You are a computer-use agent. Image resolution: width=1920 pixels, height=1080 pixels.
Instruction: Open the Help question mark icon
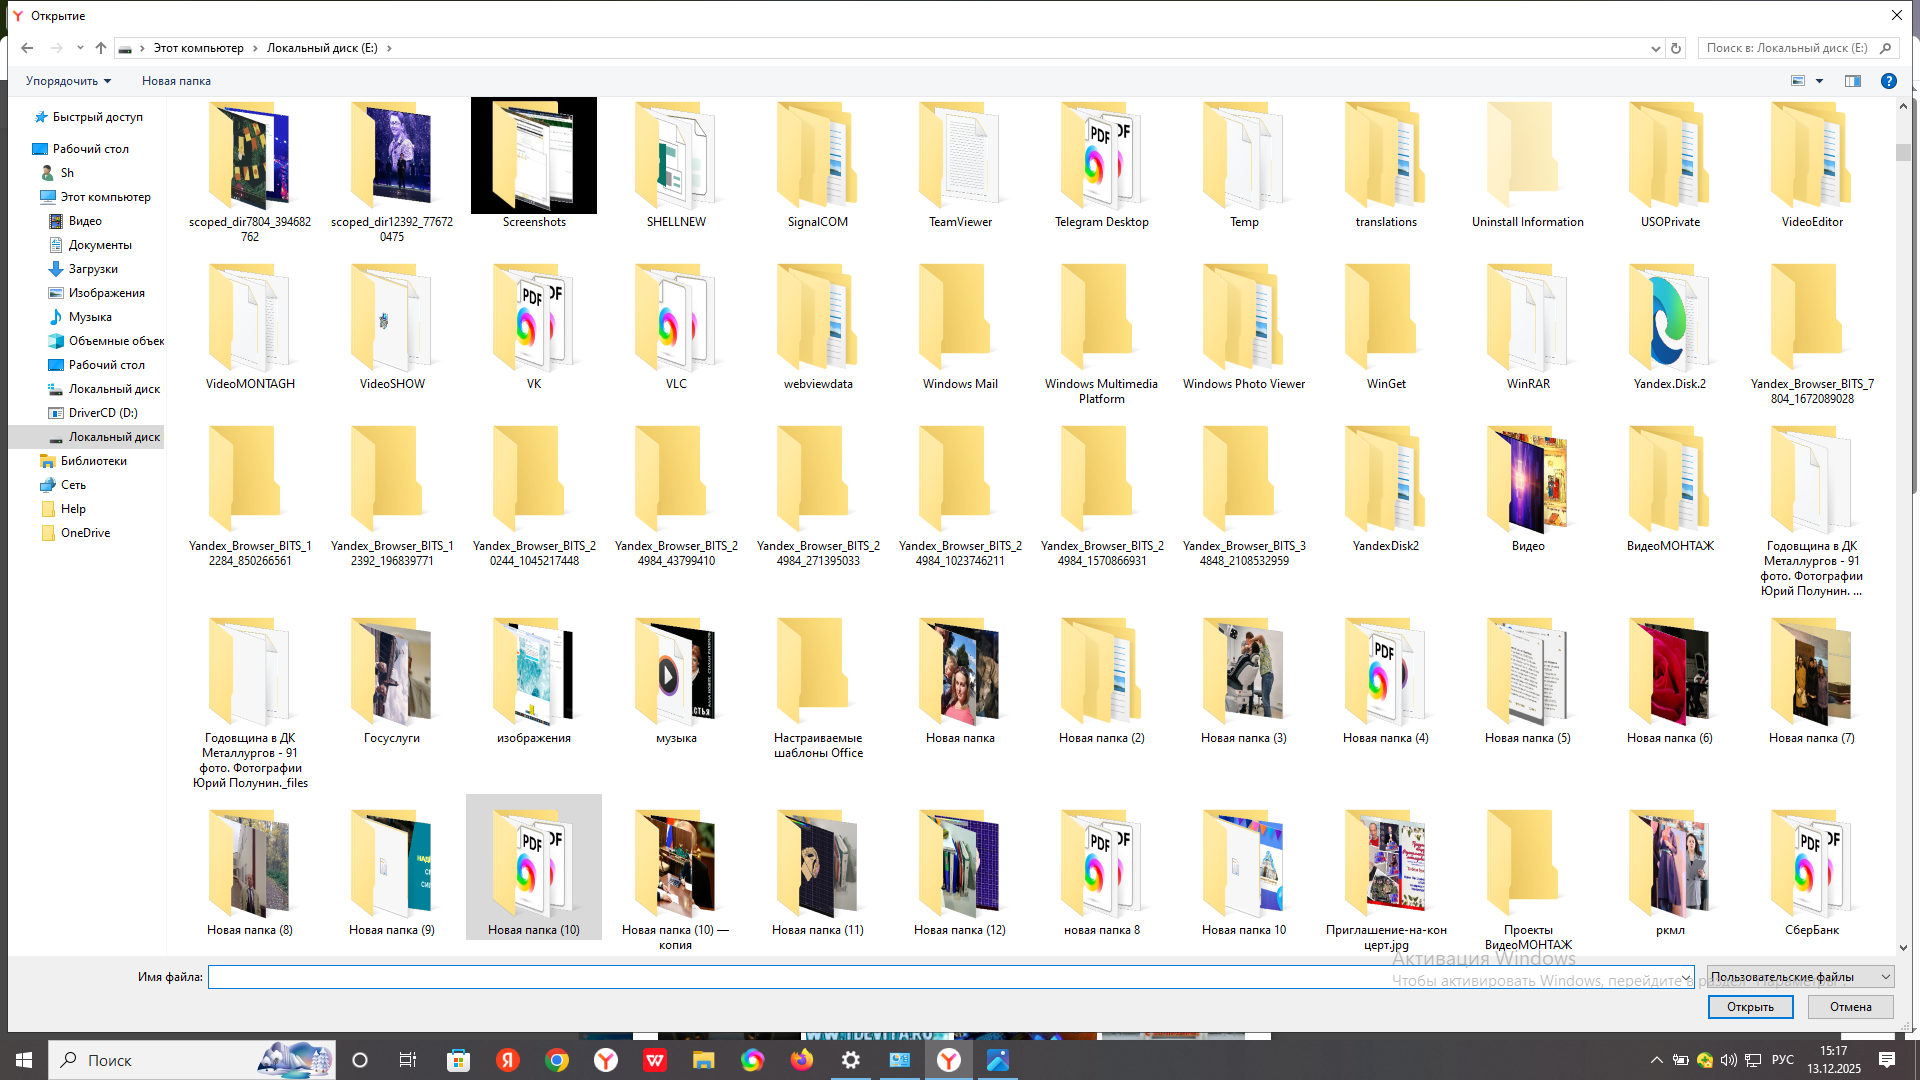1888,81
